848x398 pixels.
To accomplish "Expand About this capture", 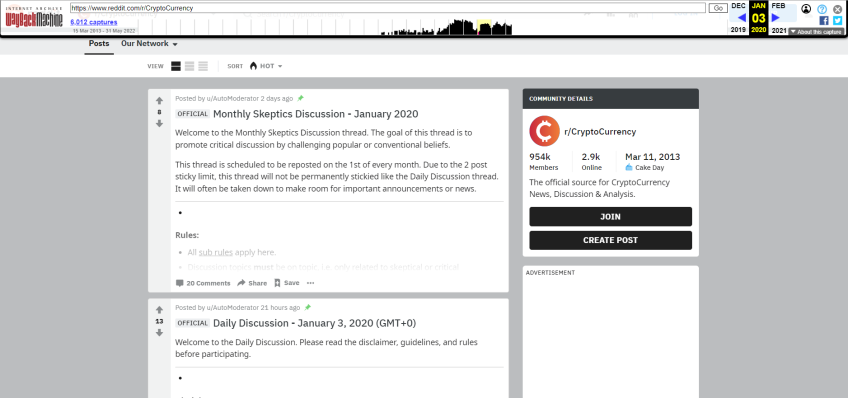I will point(816,32).
